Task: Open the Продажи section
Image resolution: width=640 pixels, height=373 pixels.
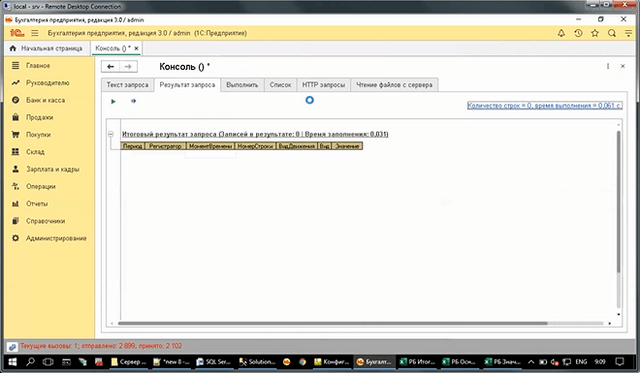Action: 40,117
